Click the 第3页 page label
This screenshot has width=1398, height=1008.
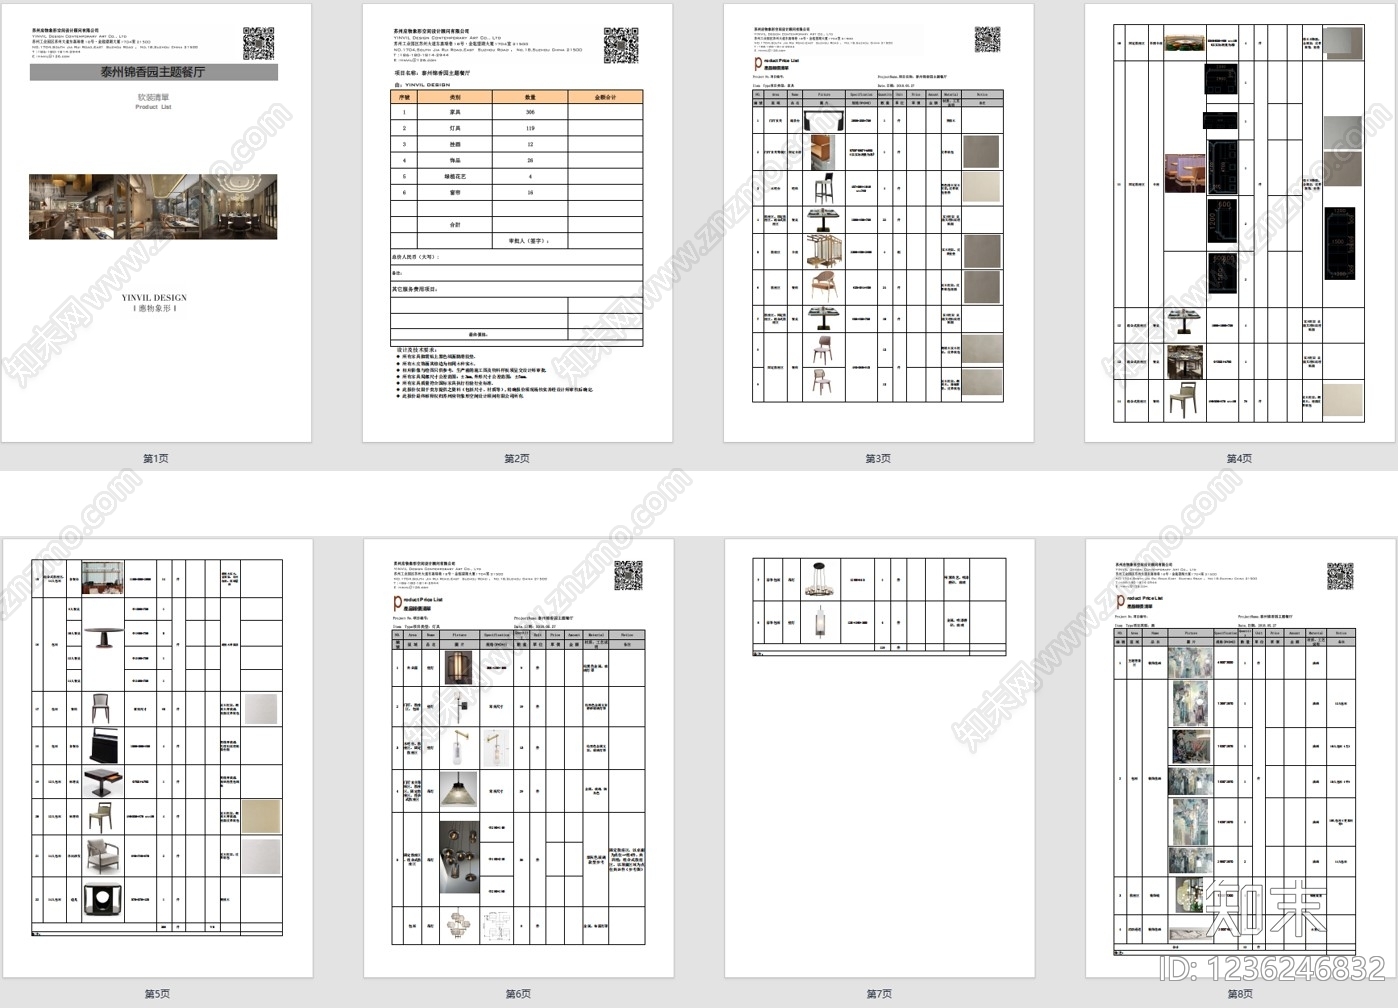pos(878,459)
